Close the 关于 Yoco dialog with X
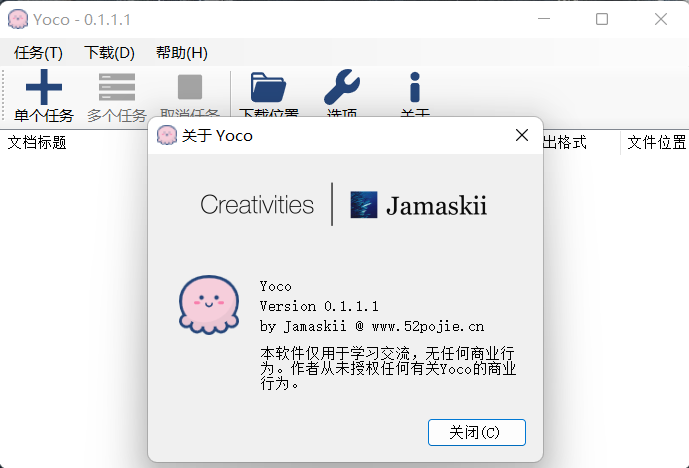Screen dimensions: 689x468 pos(521,135)
